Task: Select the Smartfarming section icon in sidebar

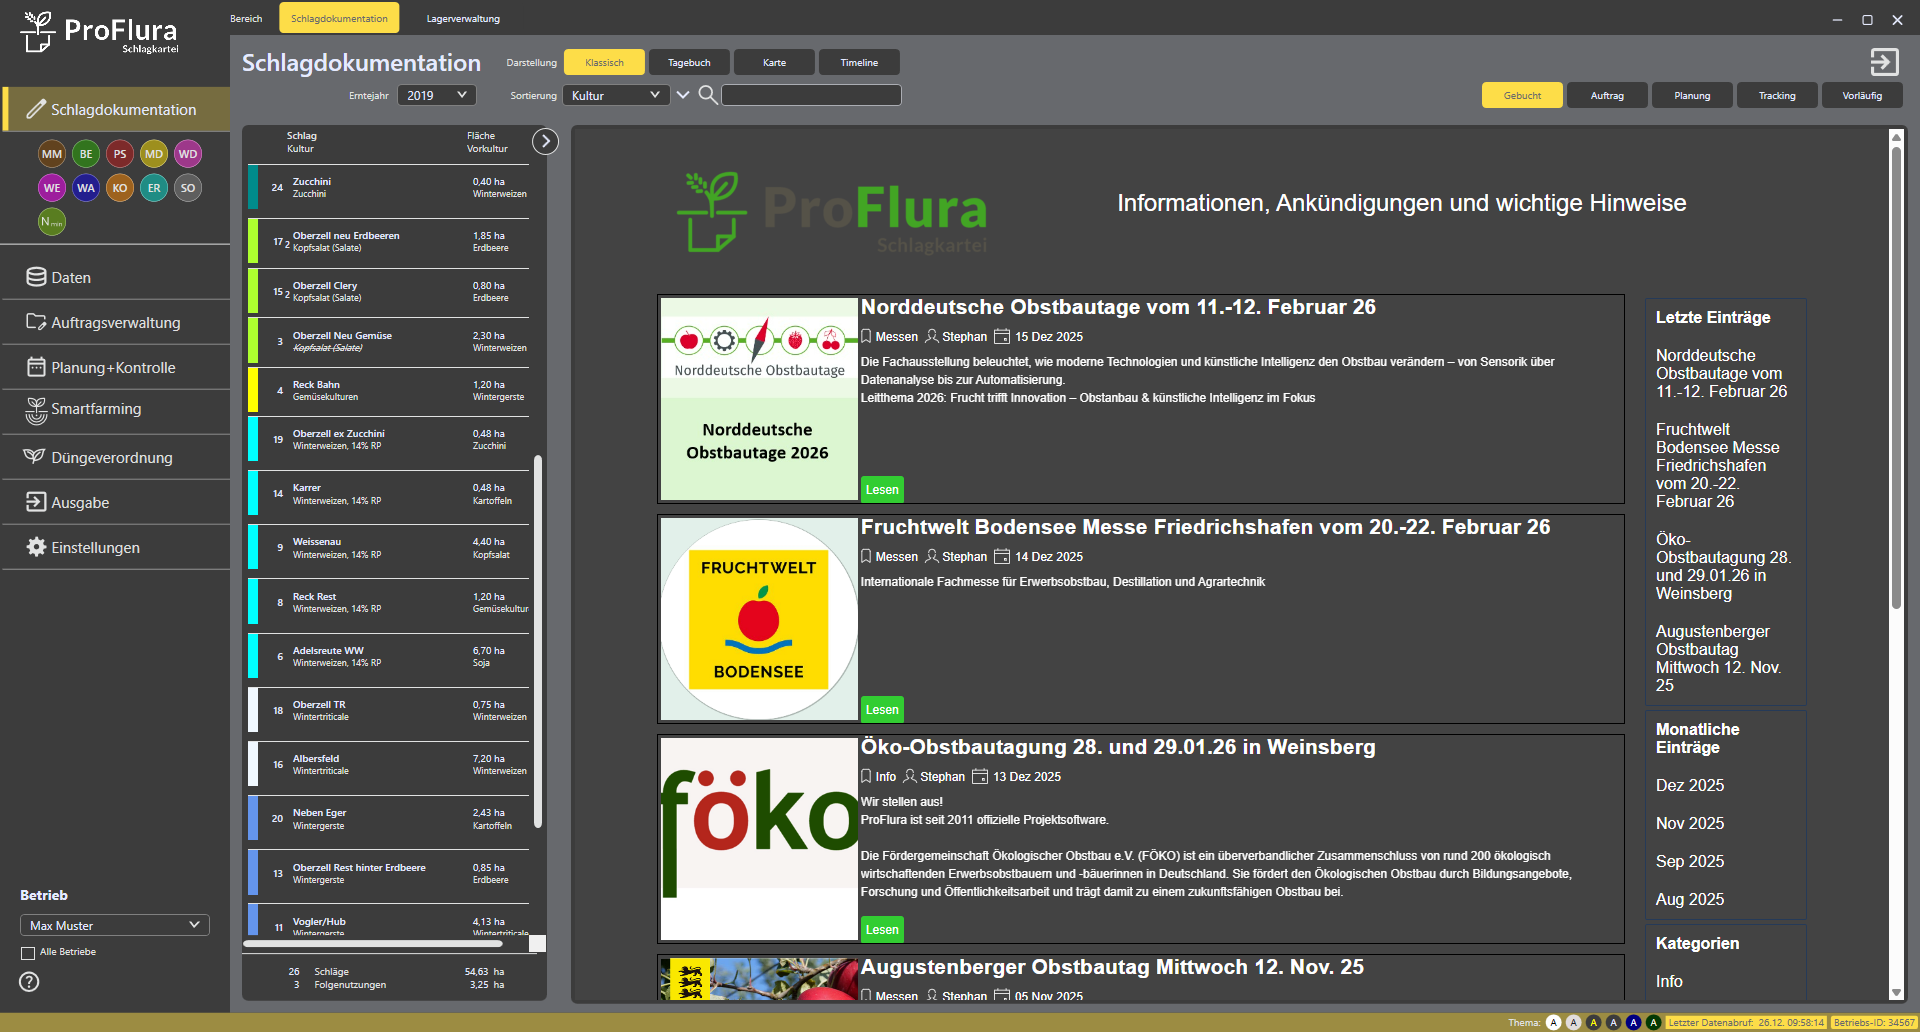Action: click(37, 409)
